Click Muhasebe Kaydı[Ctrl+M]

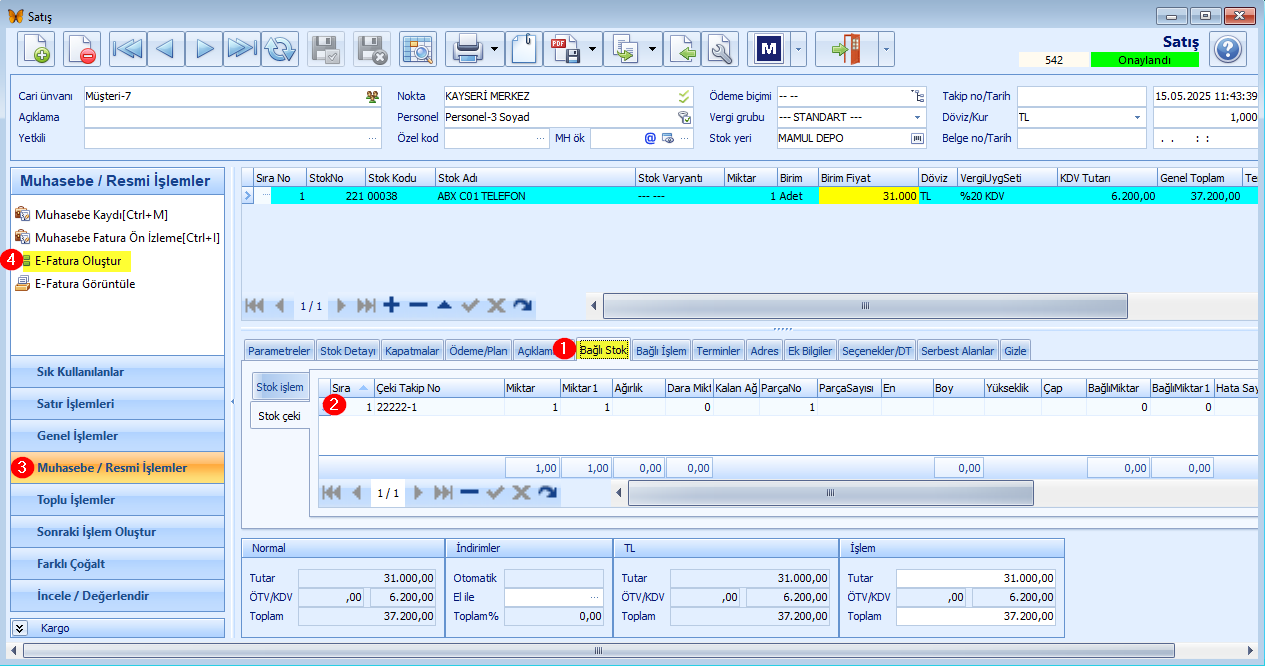pos(101,213)
